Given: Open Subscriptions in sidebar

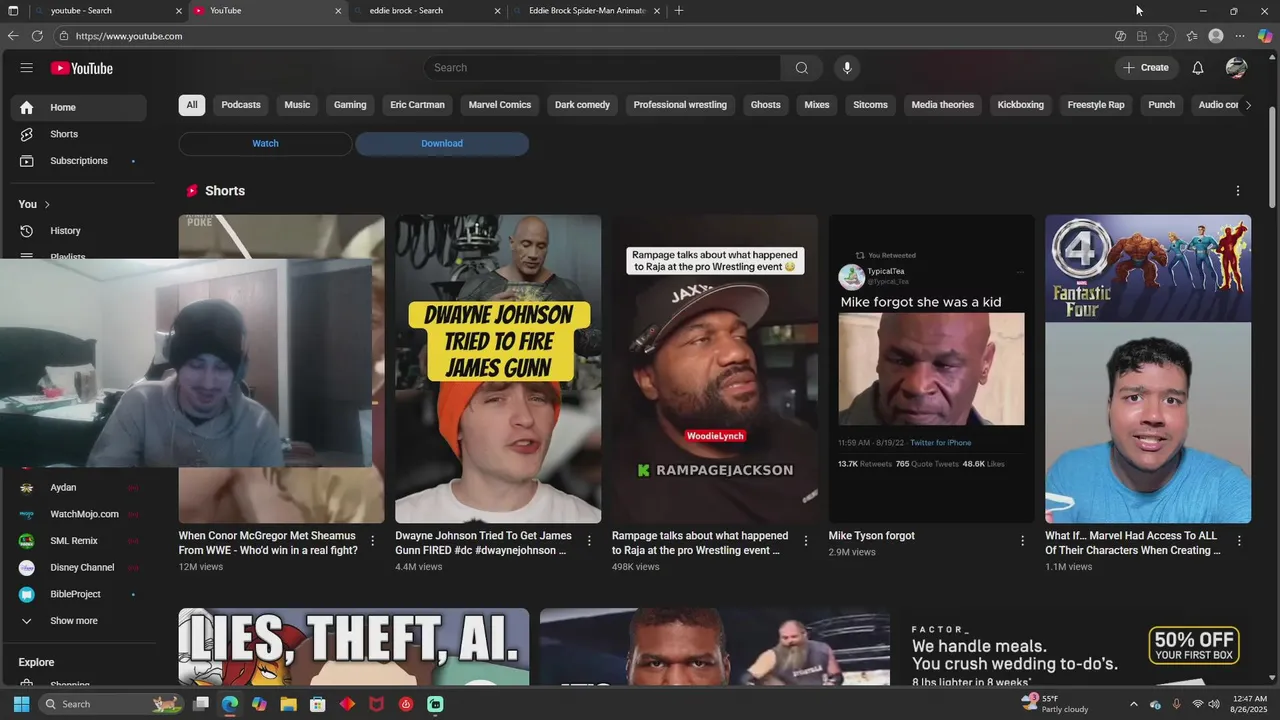Looking at the screenshot, I should point(78,161).
